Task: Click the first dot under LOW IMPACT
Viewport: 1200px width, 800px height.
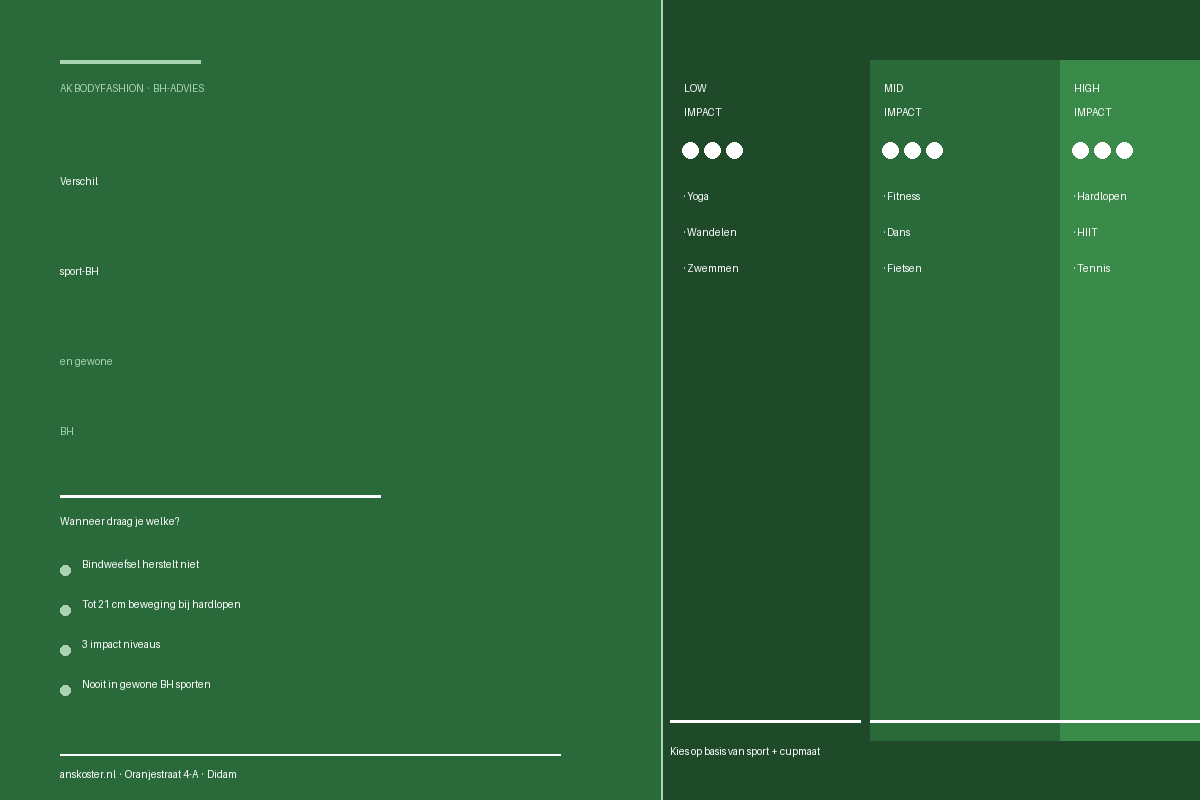Action: [x=690, y=151]
